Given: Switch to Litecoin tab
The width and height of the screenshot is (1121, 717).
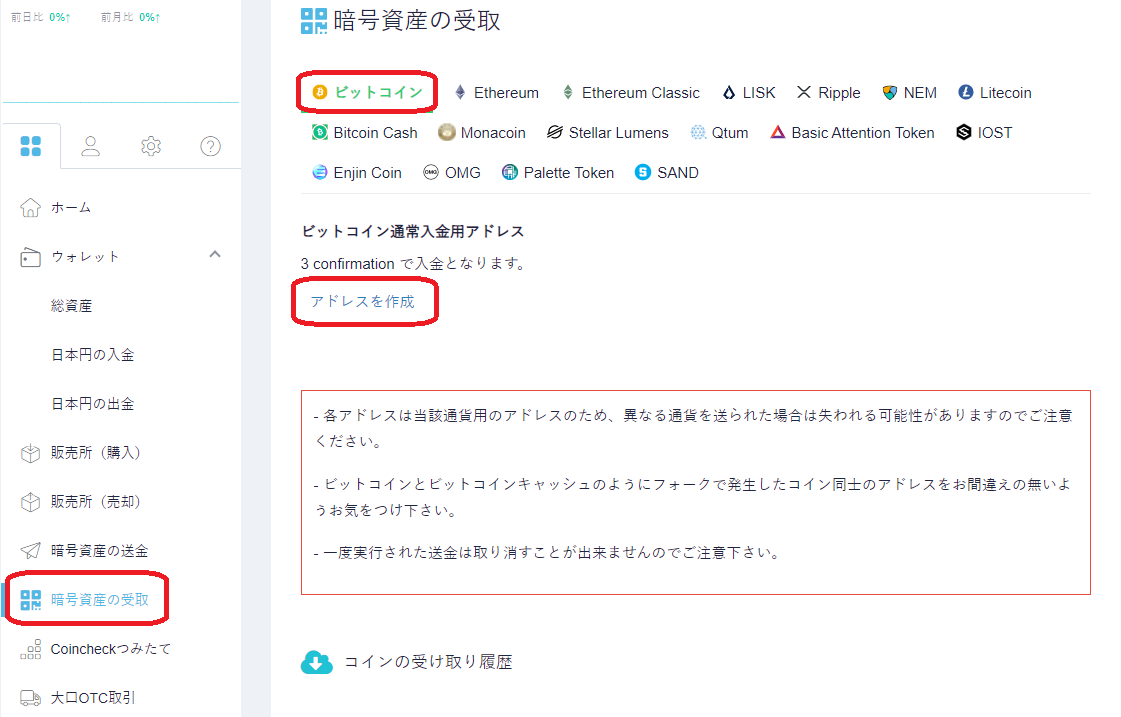Looking at the screenshot, I should [995, 93].
